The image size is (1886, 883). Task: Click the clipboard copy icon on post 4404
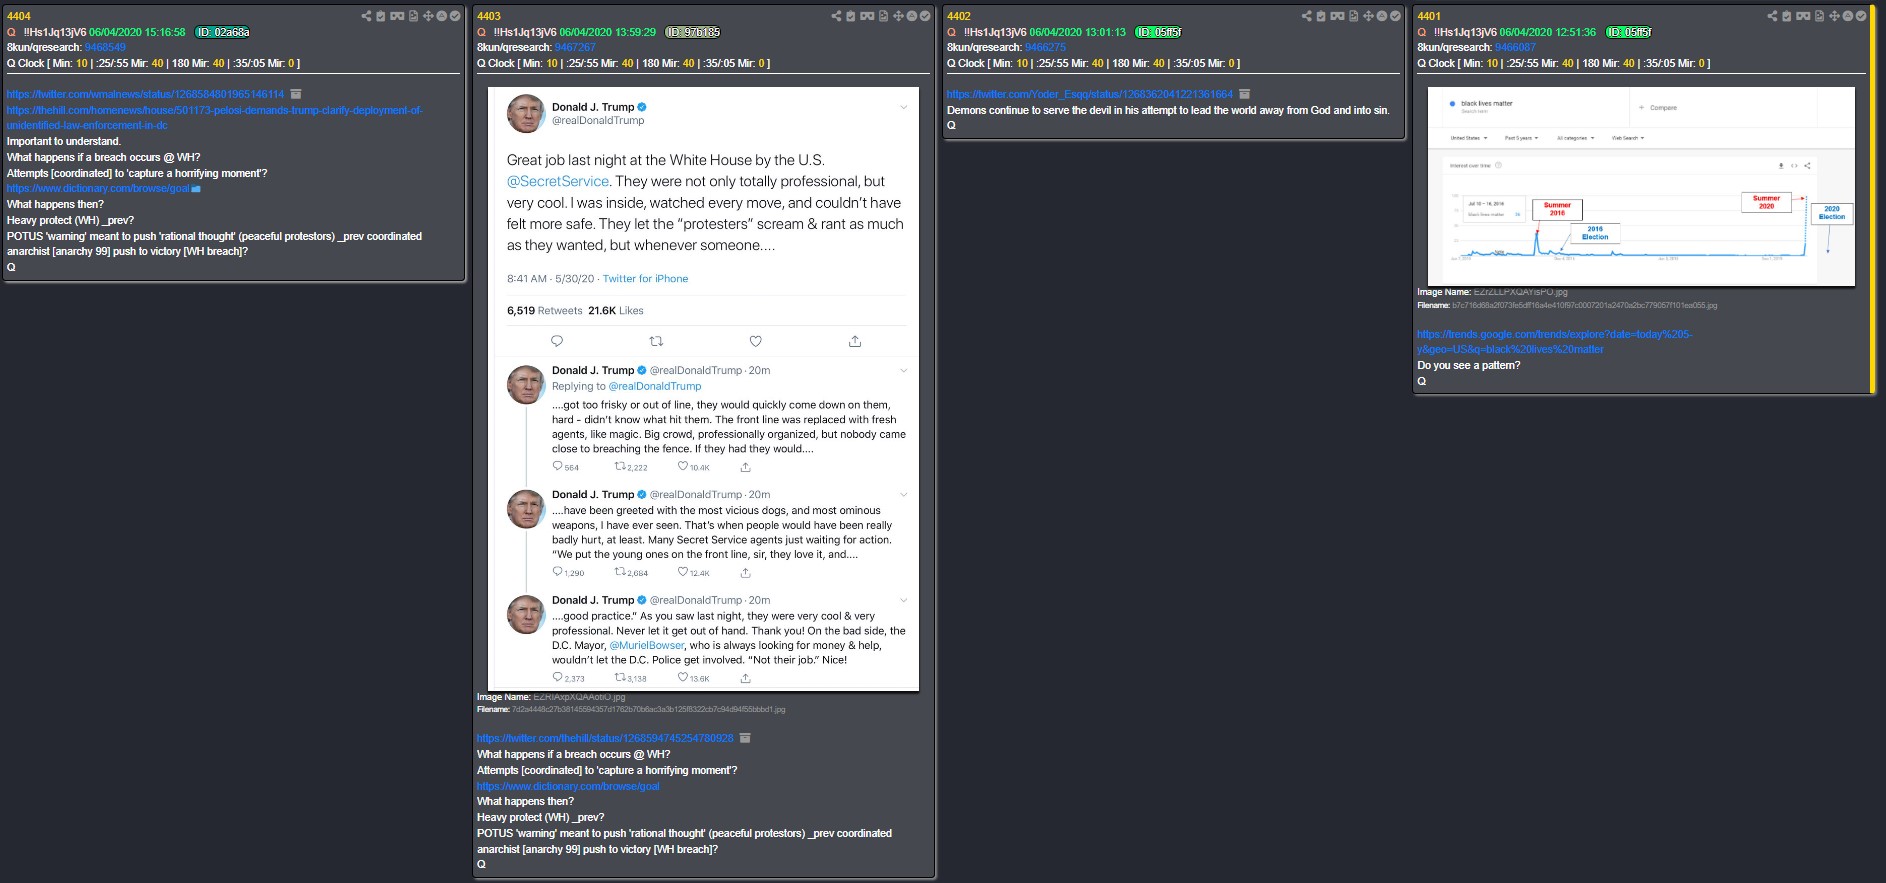pos(381,16)
